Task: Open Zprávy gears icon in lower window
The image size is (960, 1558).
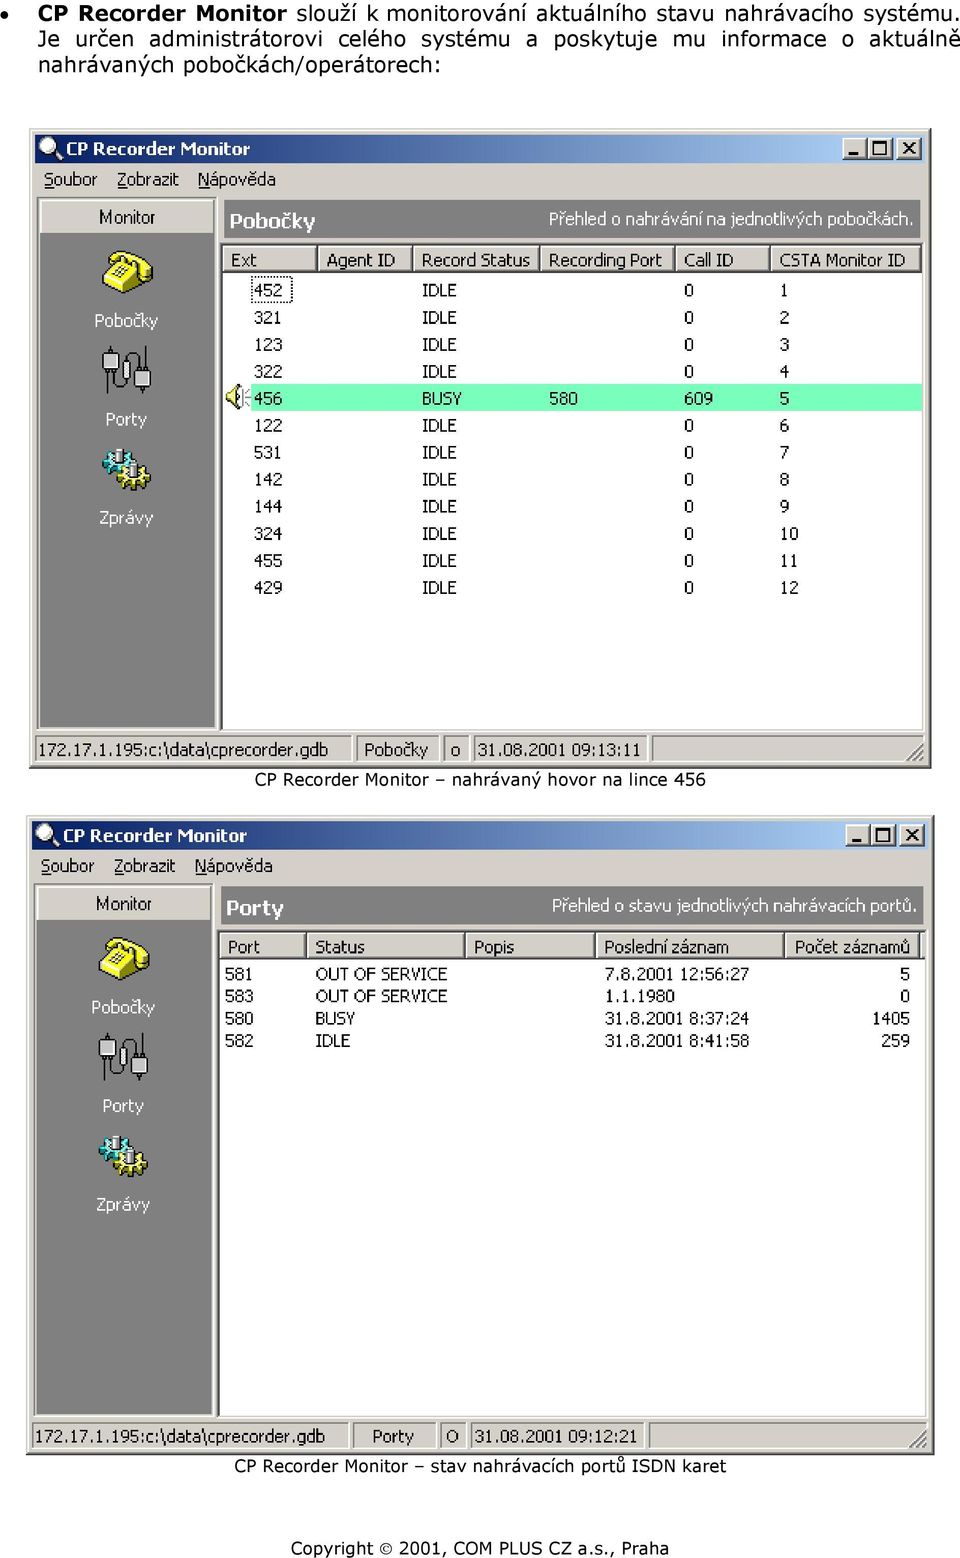Action: [123, 1156]
